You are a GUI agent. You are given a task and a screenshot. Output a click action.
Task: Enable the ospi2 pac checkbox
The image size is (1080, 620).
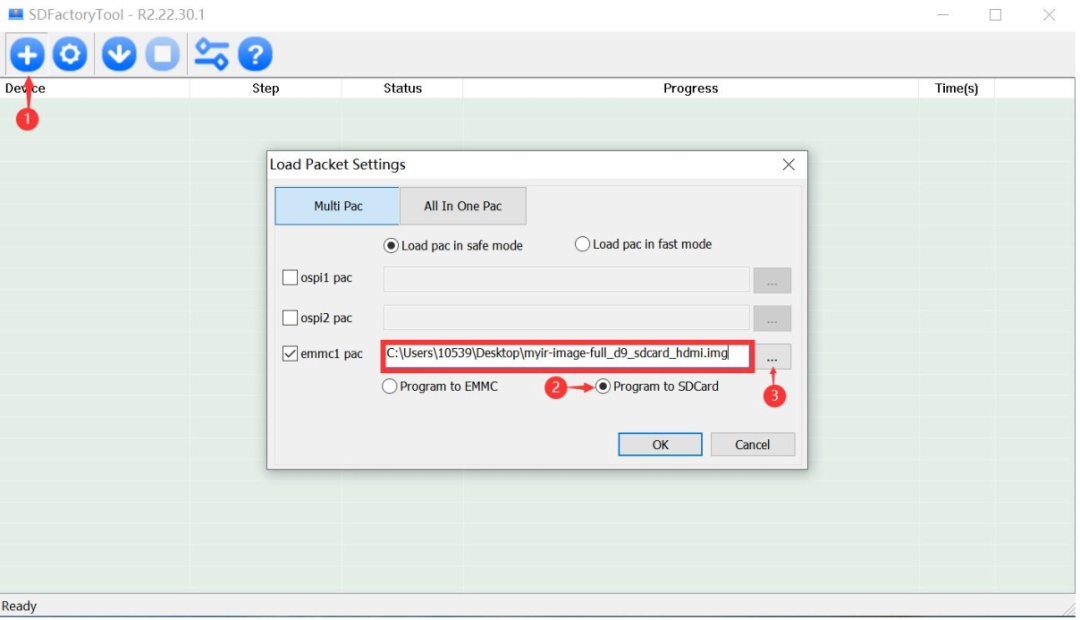(x=290, y=318)
